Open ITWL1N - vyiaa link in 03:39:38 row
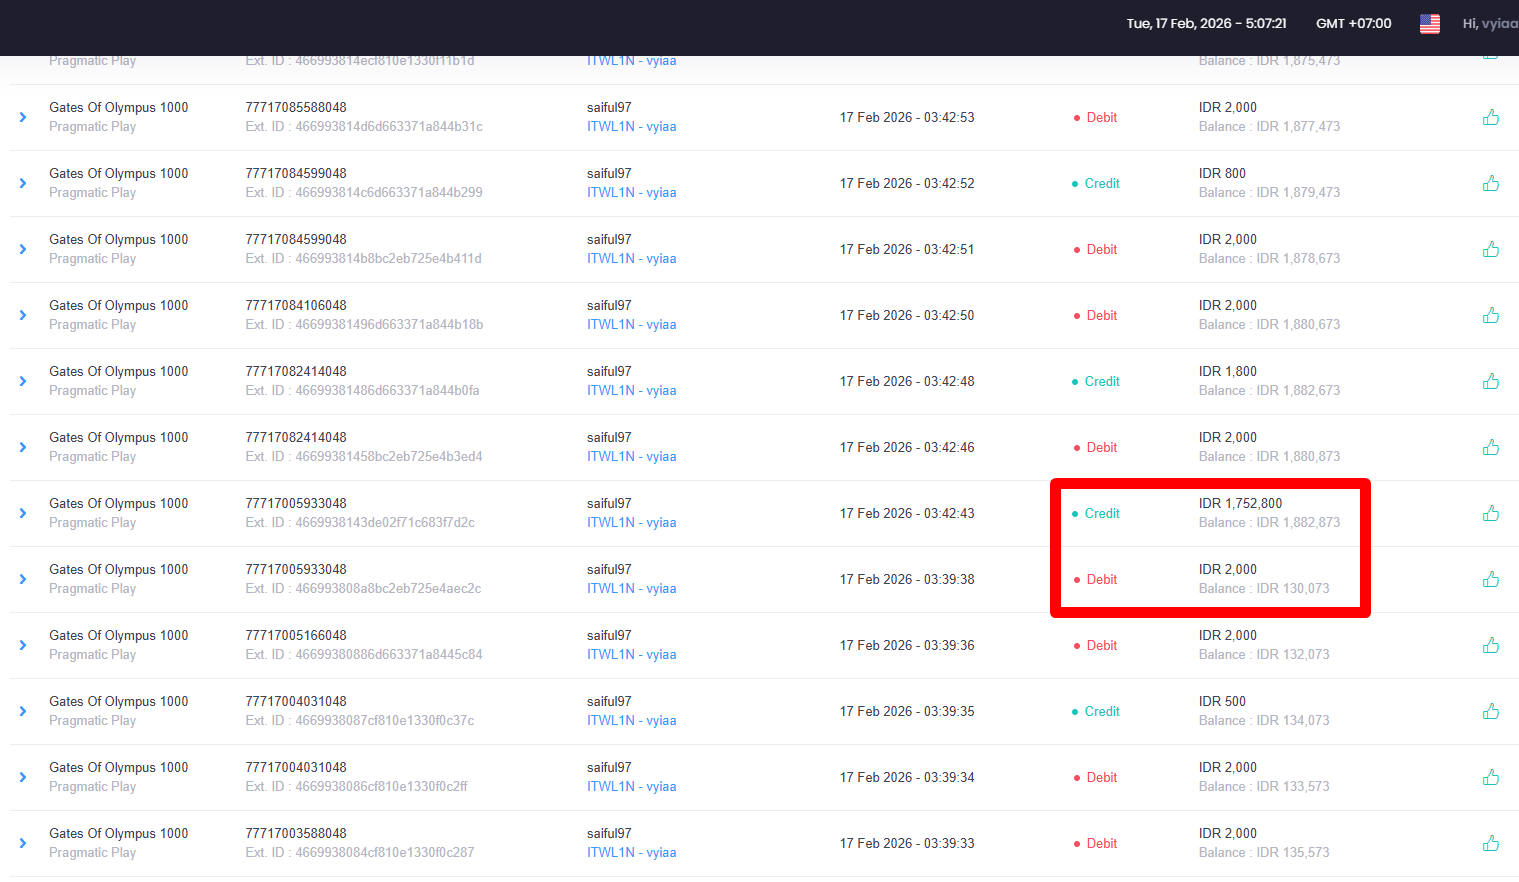This screenshot has height=882, width=1519. tap(631, 589)
